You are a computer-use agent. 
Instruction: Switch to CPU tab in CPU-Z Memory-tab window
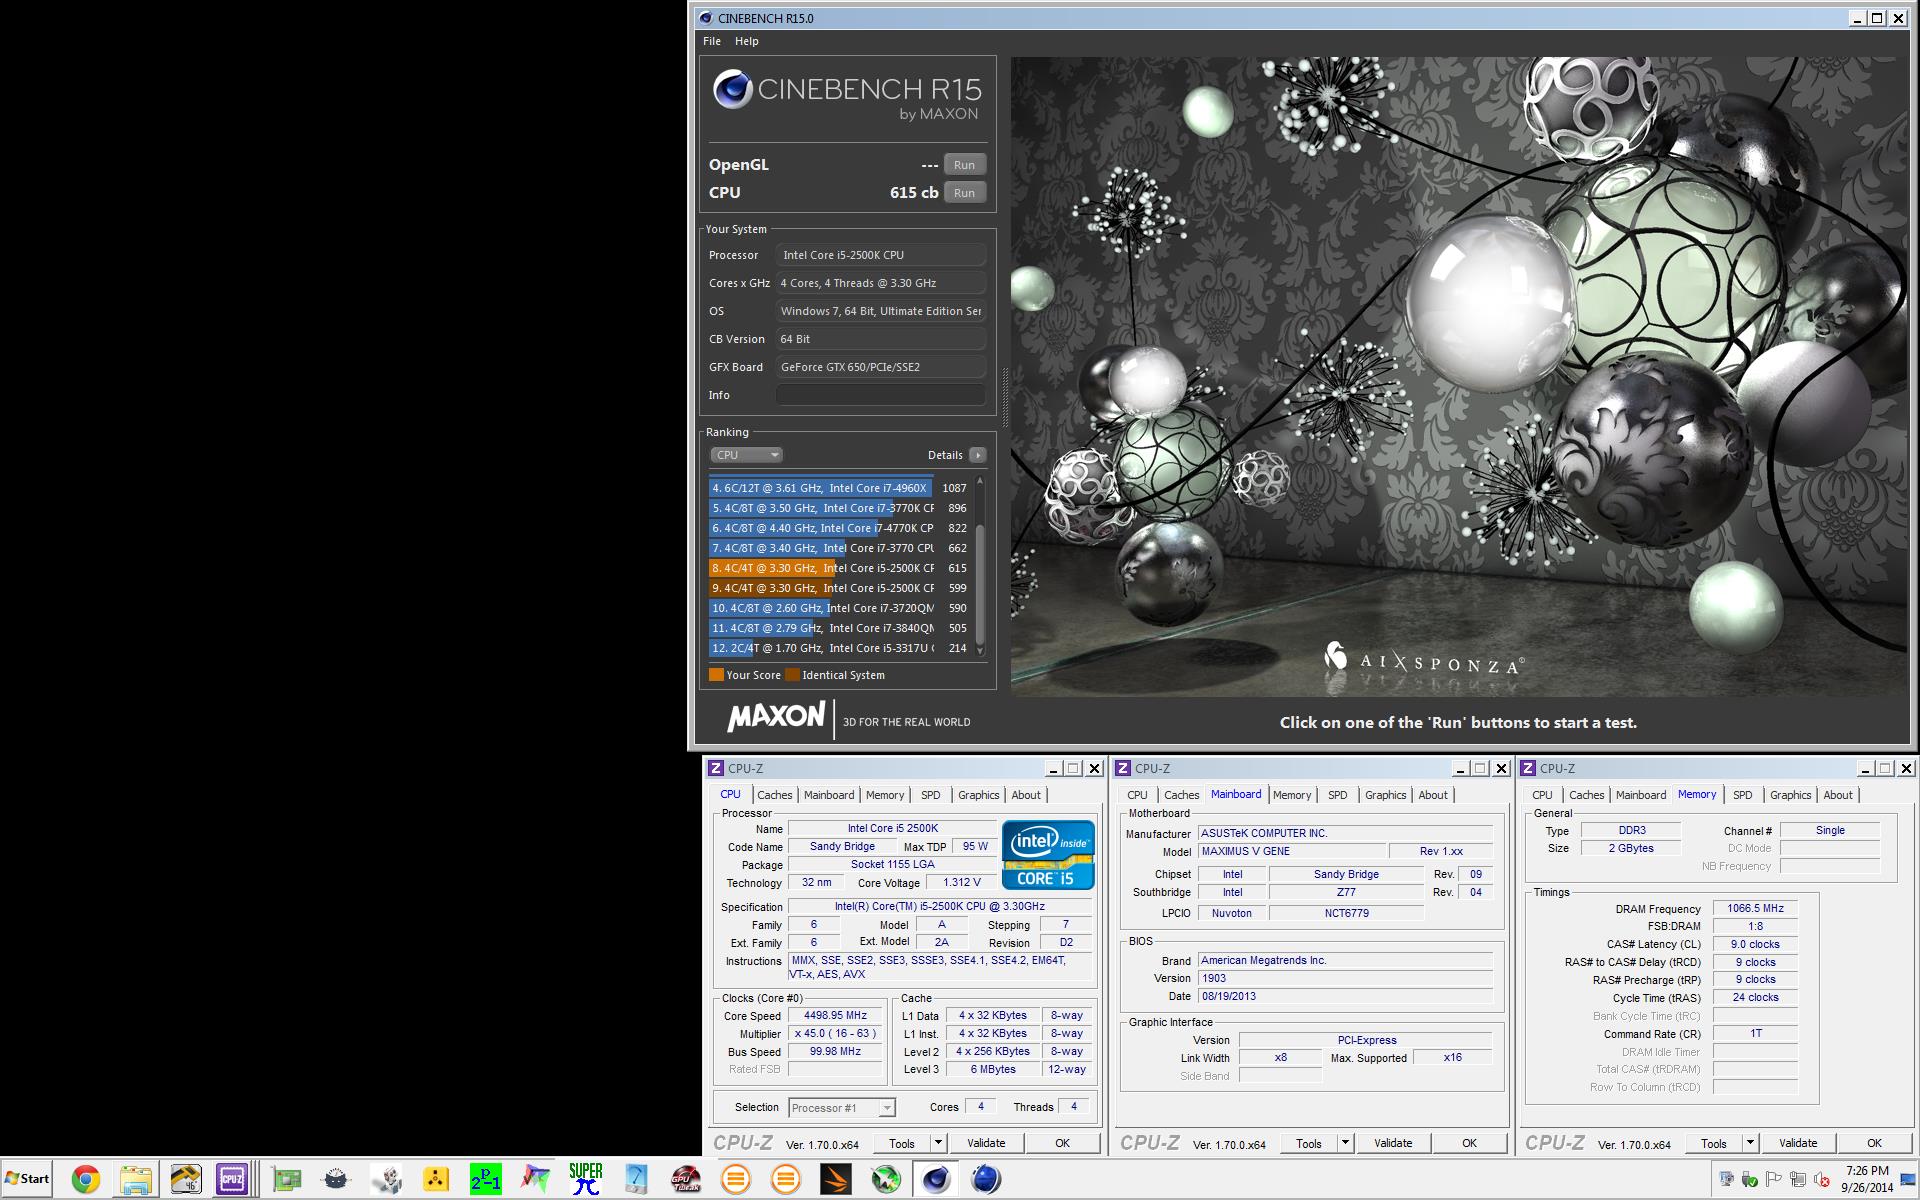pos(1542,795)
